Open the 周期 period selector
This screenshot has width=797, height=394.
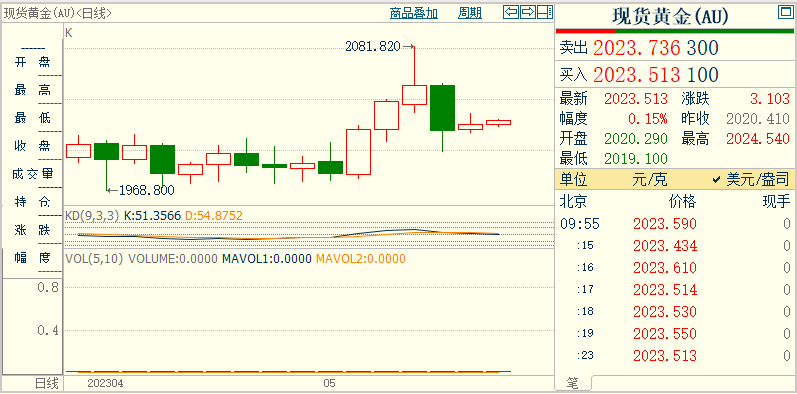(470, 13)
